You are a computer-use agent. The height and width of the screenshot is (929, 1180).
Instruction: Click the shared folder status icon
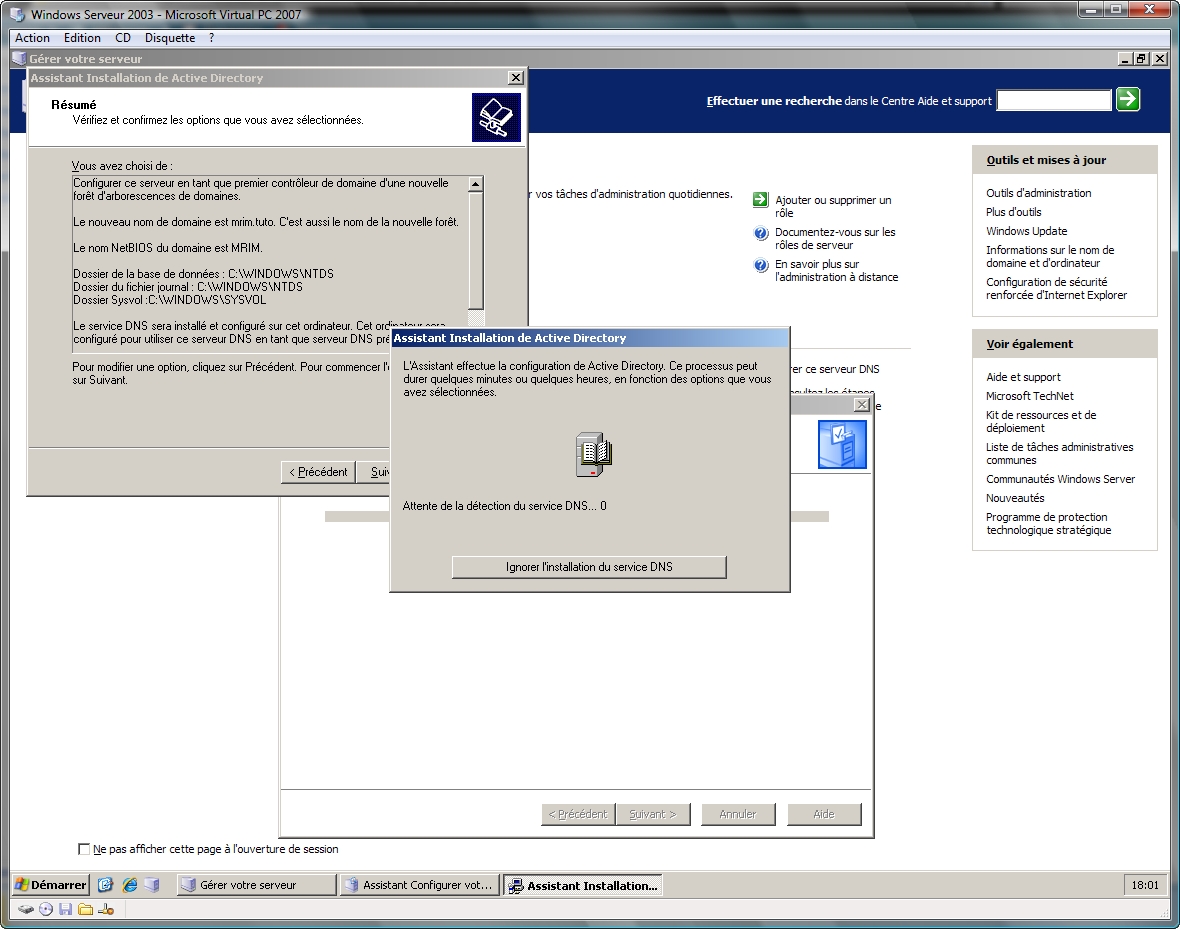click(85, 909)
